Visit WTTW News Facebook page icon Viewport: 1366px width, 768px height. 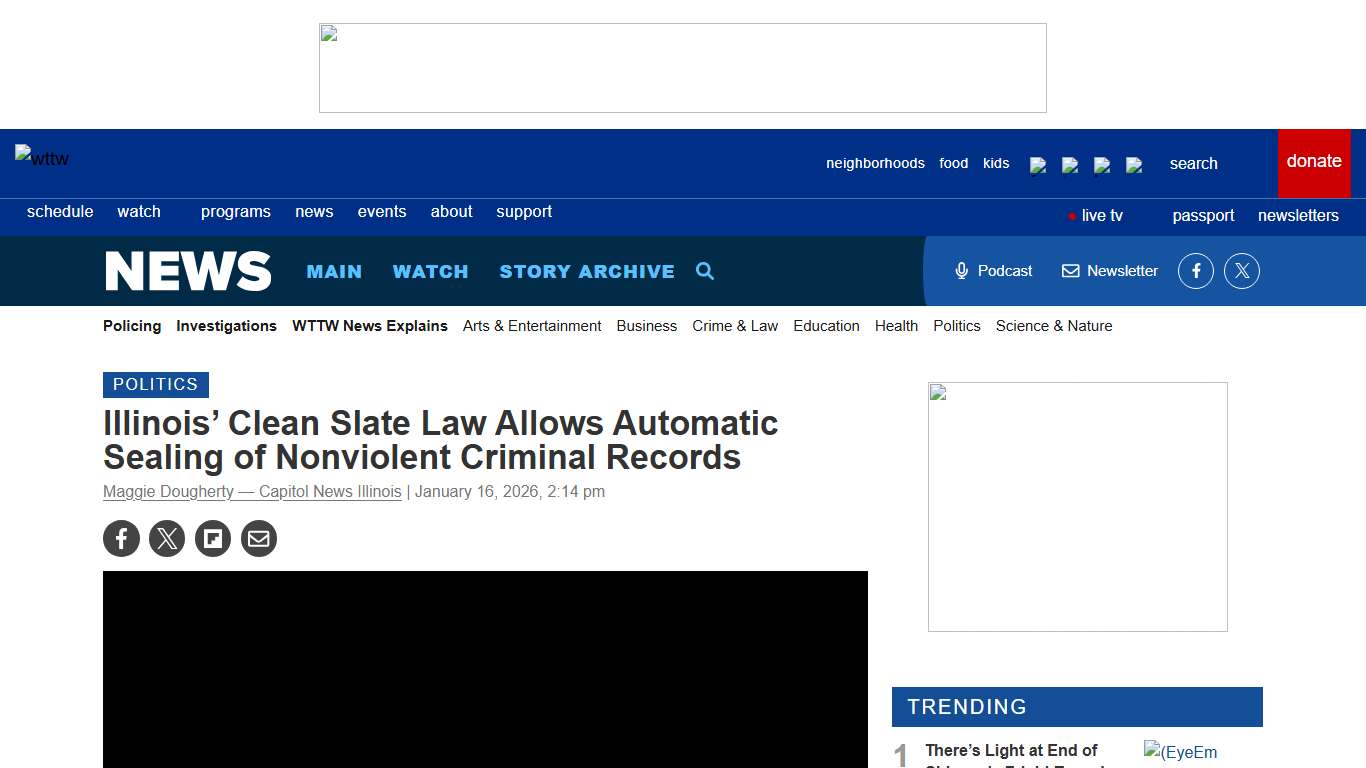click(1196, 270)
